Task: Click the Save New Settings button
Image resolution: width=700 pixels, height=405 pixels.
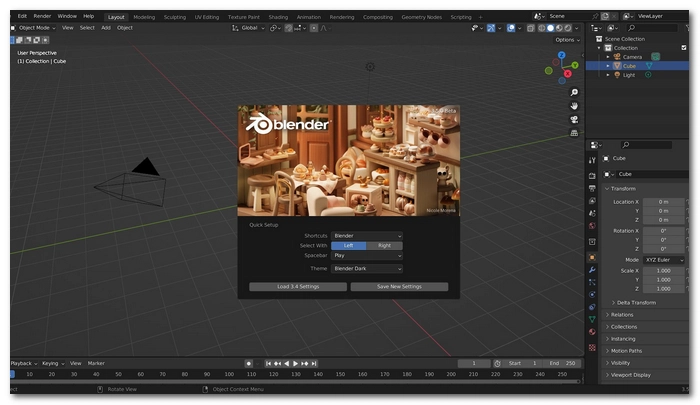Action: pos(399,287)
